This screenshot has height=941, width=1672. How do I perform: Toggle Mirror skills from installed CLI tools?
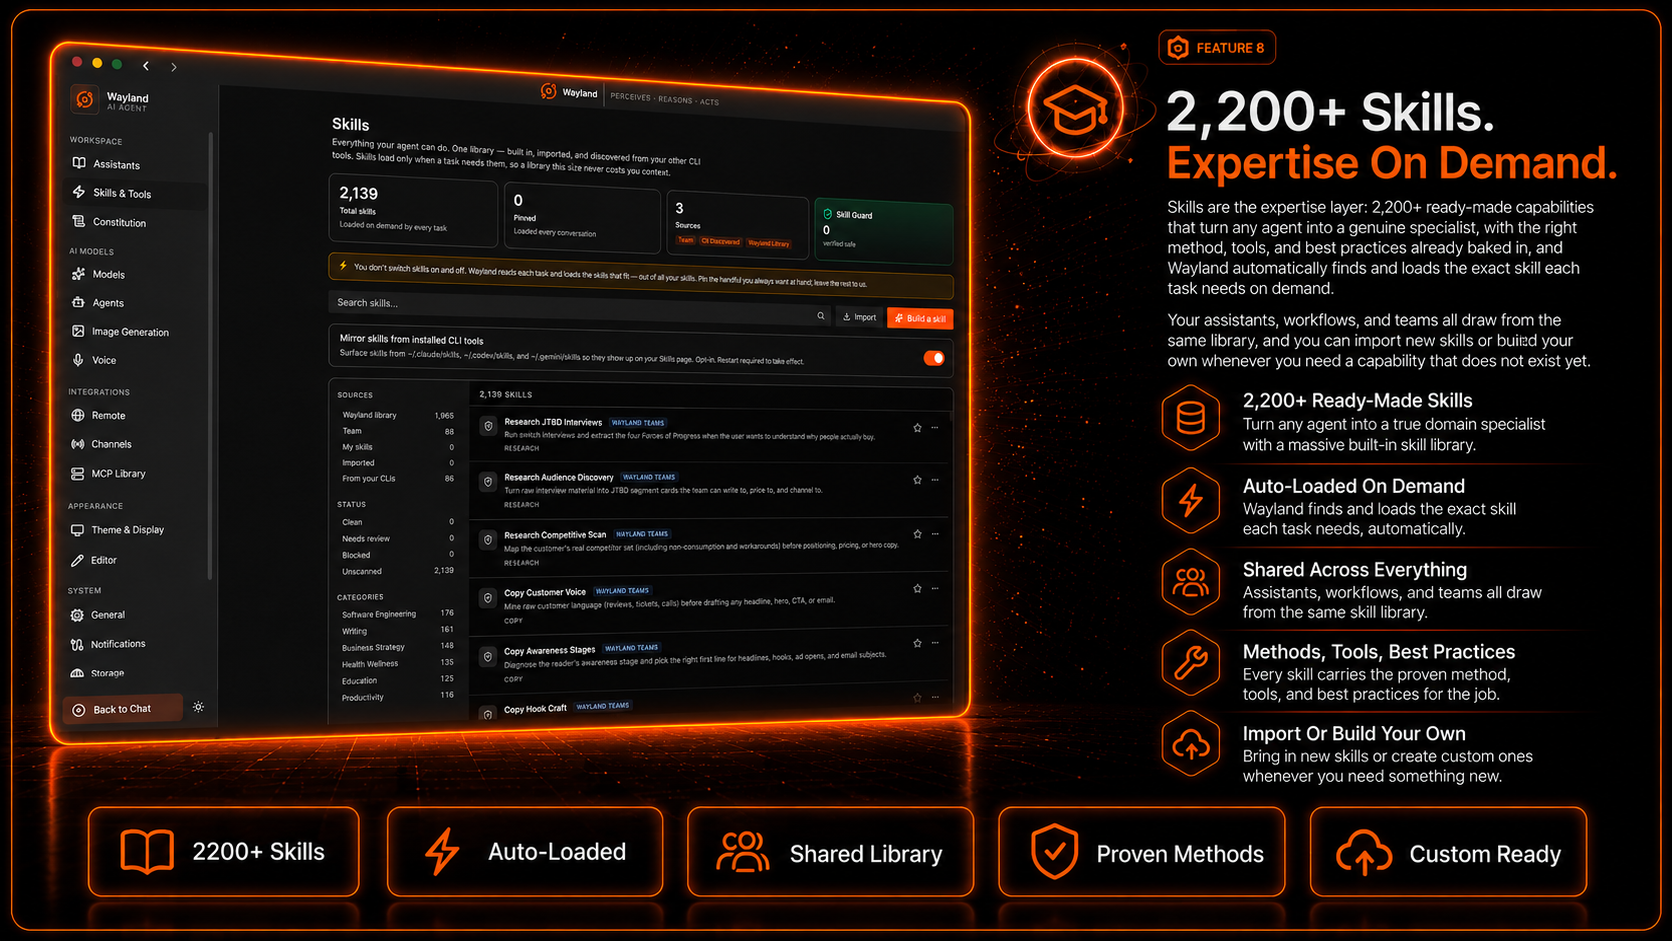[934, 358]
